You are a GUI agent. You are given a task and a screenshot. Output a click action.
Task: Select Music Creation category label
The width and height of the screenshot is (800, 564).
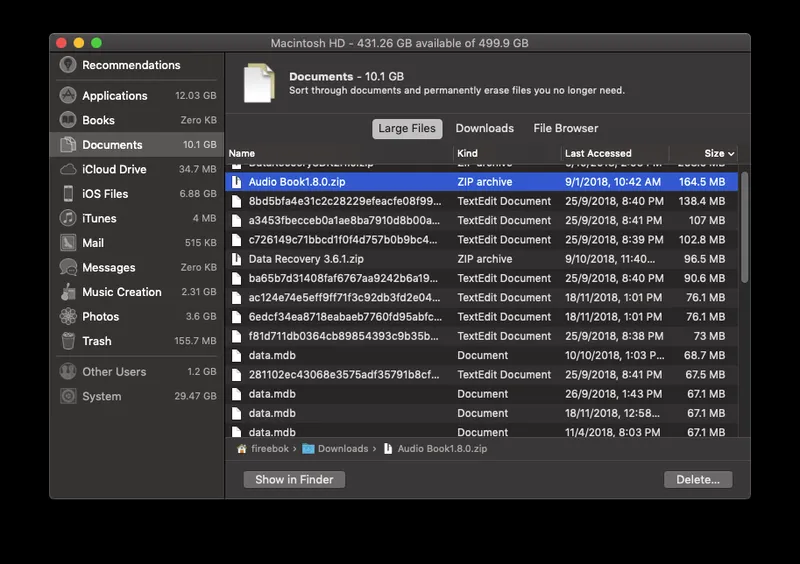pyautogui.click(x=122, y=292)
